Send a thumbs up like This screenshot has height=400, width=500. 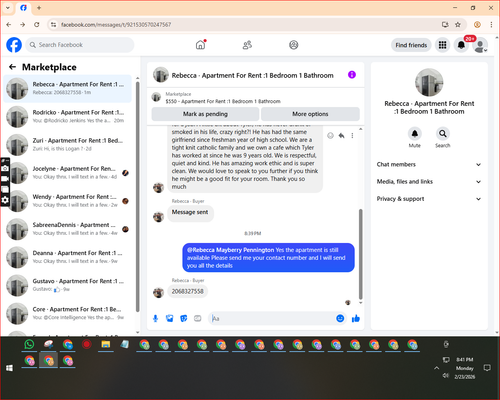point(356,318)
